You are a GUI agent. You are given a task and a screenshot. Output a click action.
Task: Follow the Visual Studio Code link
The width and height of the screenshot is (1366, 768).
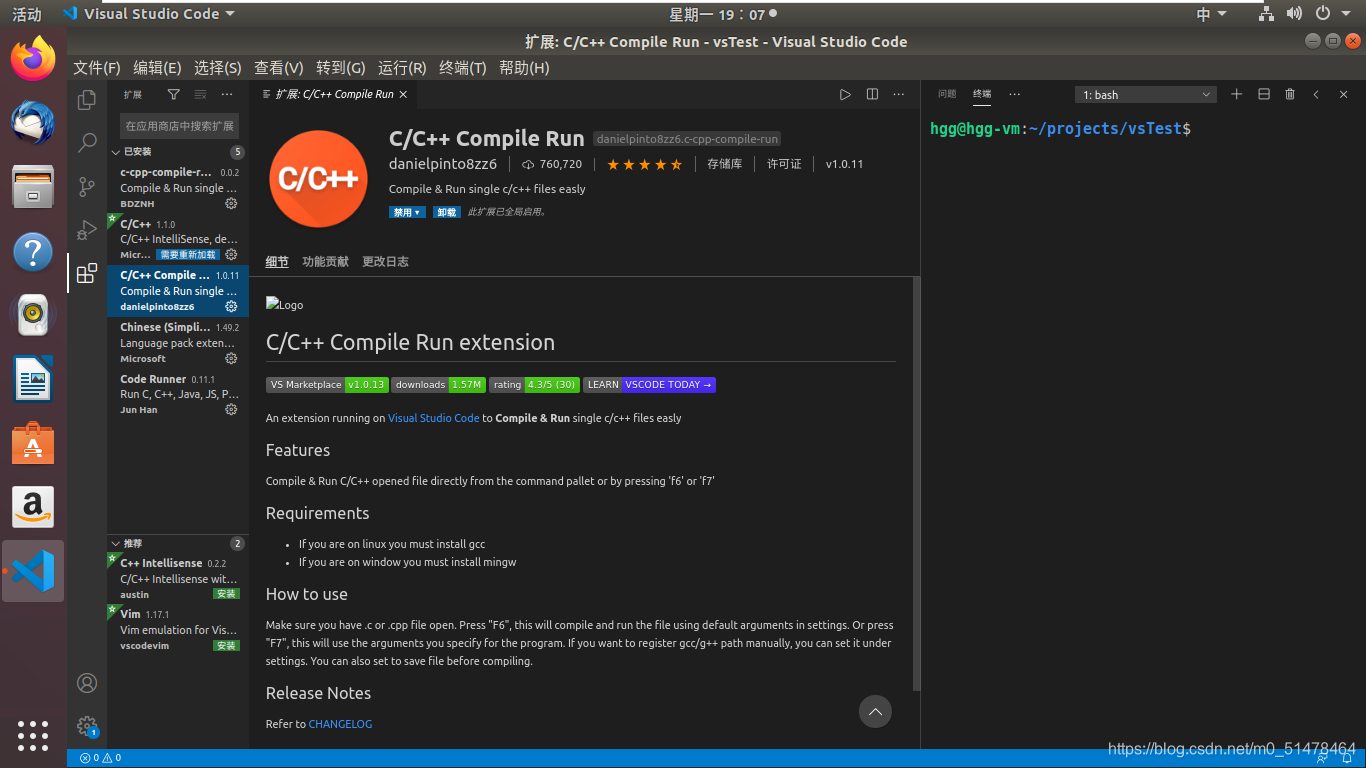(434, 418)
